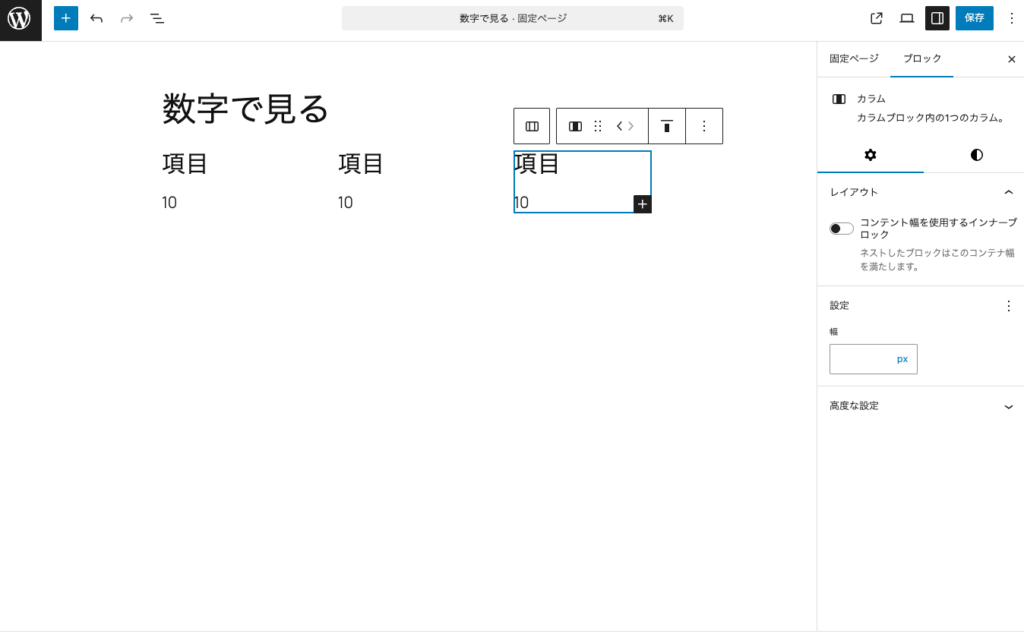Open block toolbar options menu
The height and width of the screenshot is (634, 1024).
click(704, 126)
